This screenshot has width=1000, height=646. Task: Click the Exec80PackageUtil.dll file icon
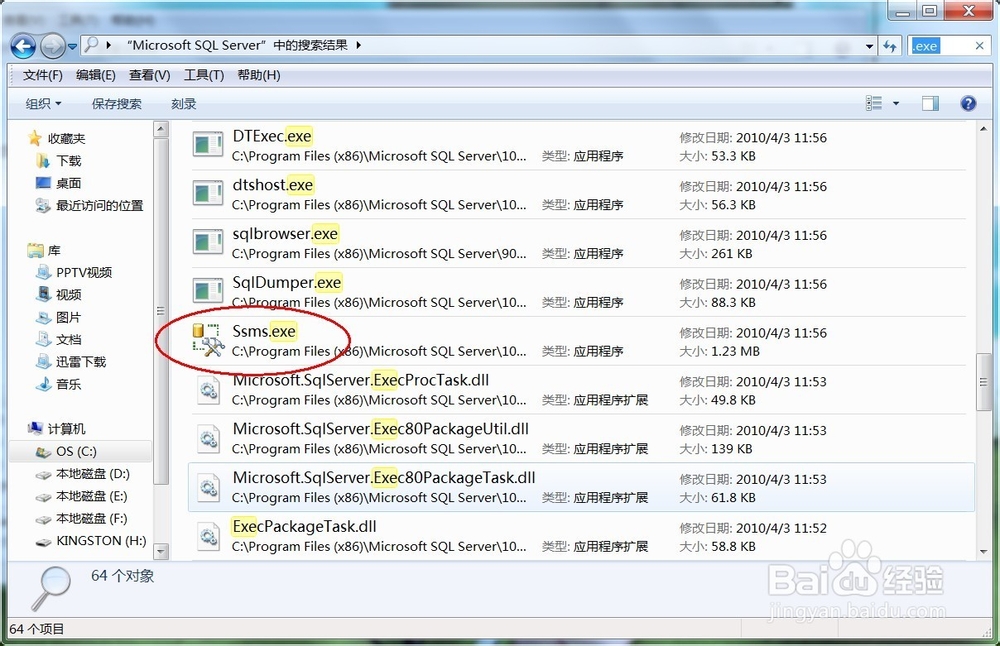[208, 438]
